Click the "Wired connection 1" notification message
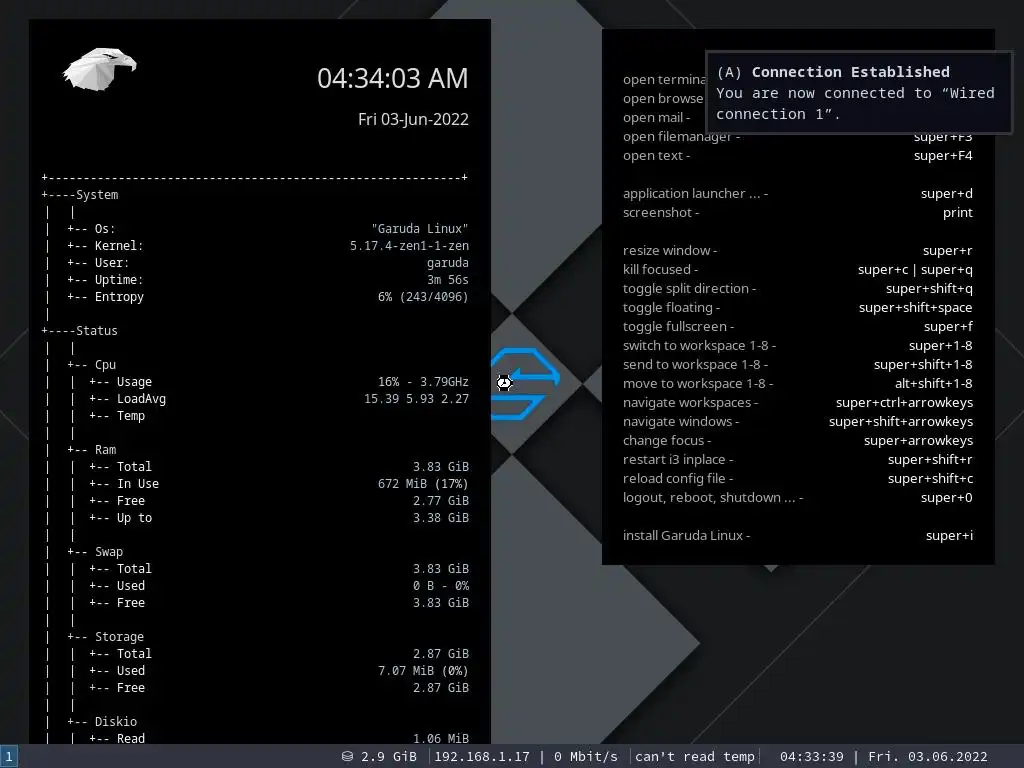Image resolution: width=1024 pixels, height=768 pixels. click(x=855, y=103)
